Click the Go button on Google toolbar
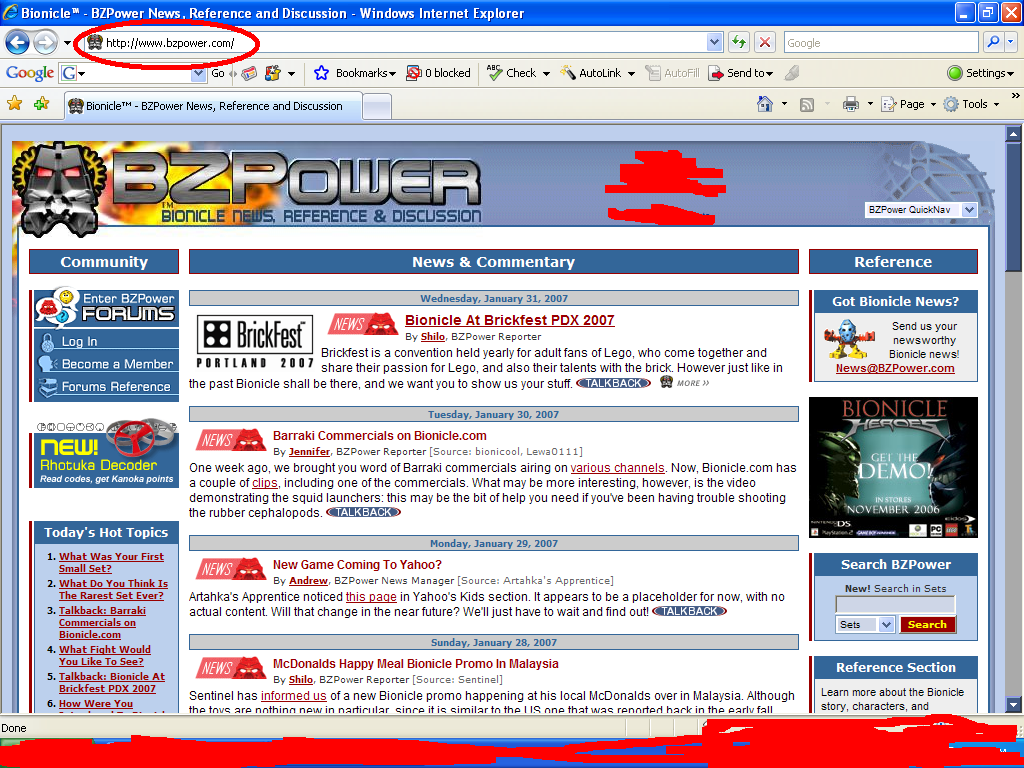Viewport: 1024px width, 768px height. pos(217,73)
